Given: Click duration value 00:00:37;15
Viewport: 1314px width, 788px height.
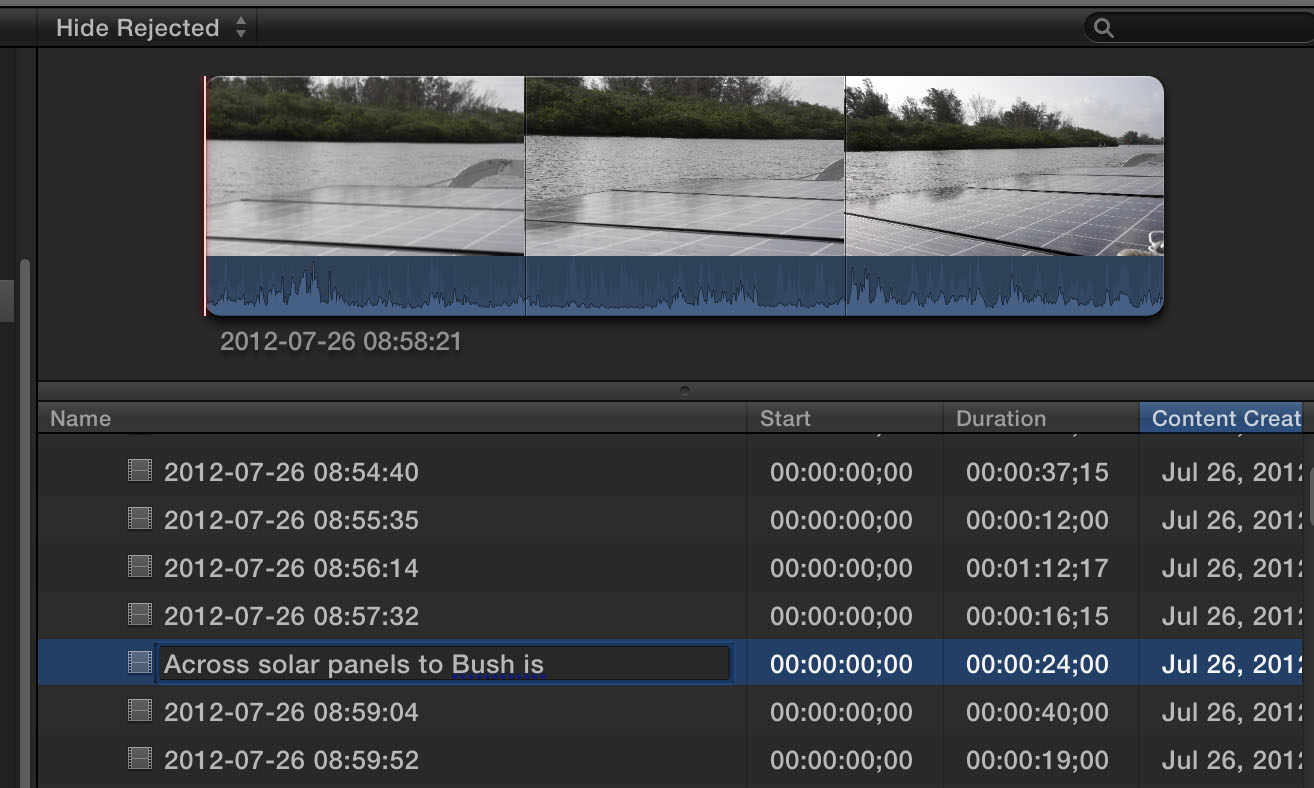Looking at the screenshot, I should click(1037, 472).
